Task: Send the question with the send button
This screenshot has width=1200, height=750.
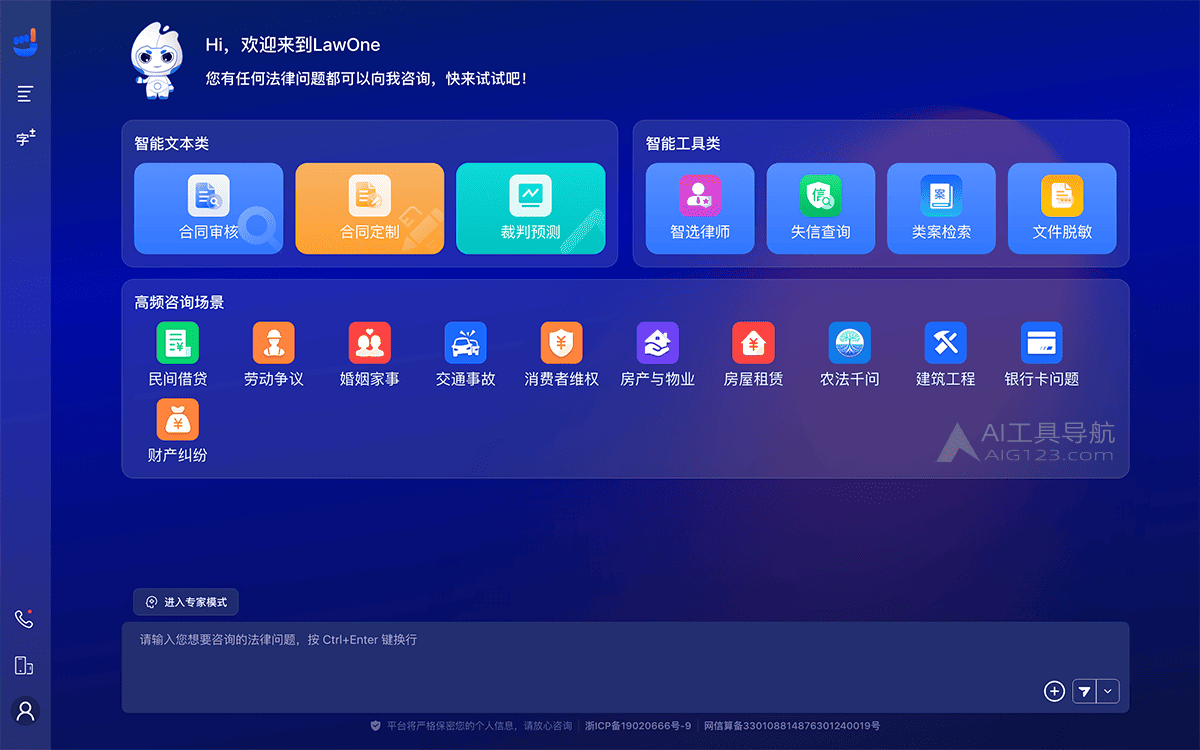Action: [x=1084, y=691]
